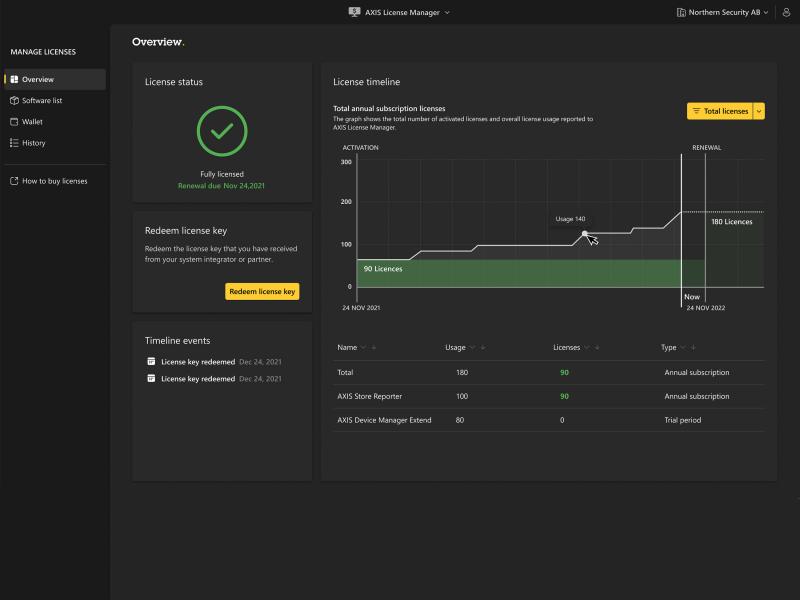Open the user account profile icon
The width and height of the screenshot is (800, 600).
pyautogui.click(x=787, y=12)
